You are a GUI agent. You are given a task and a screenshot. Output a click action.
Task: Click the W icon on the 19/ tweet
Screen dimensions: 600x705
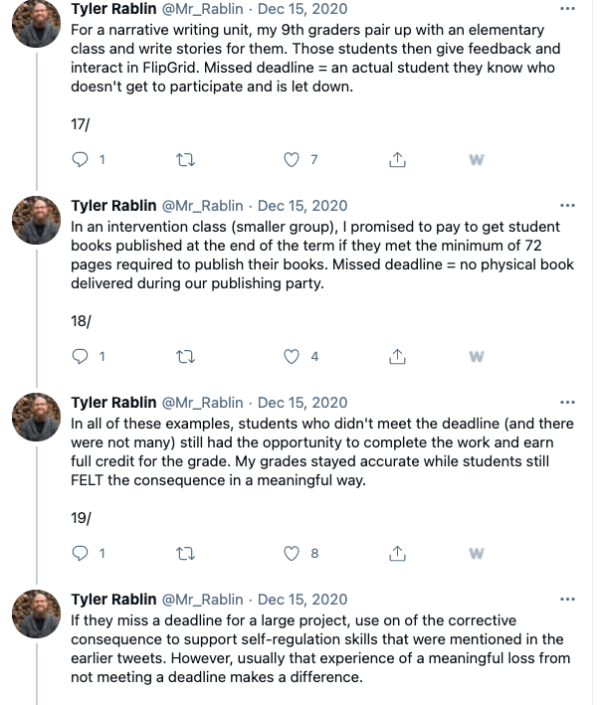477,553
